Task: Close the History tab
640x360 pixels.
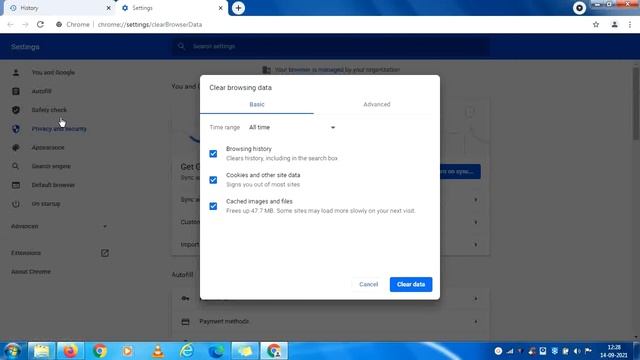Action: click(x=109, y=8)
